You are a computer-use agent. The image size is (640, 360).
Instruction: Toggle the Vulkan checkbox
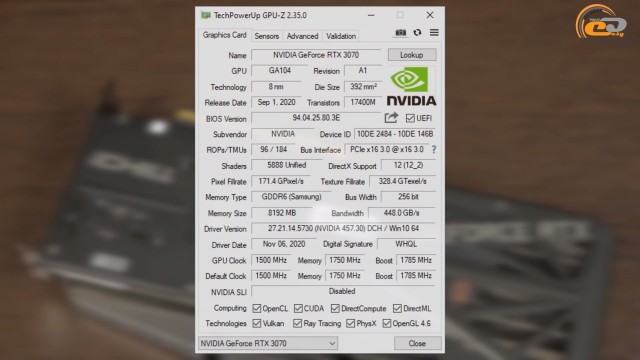(257, 323)
